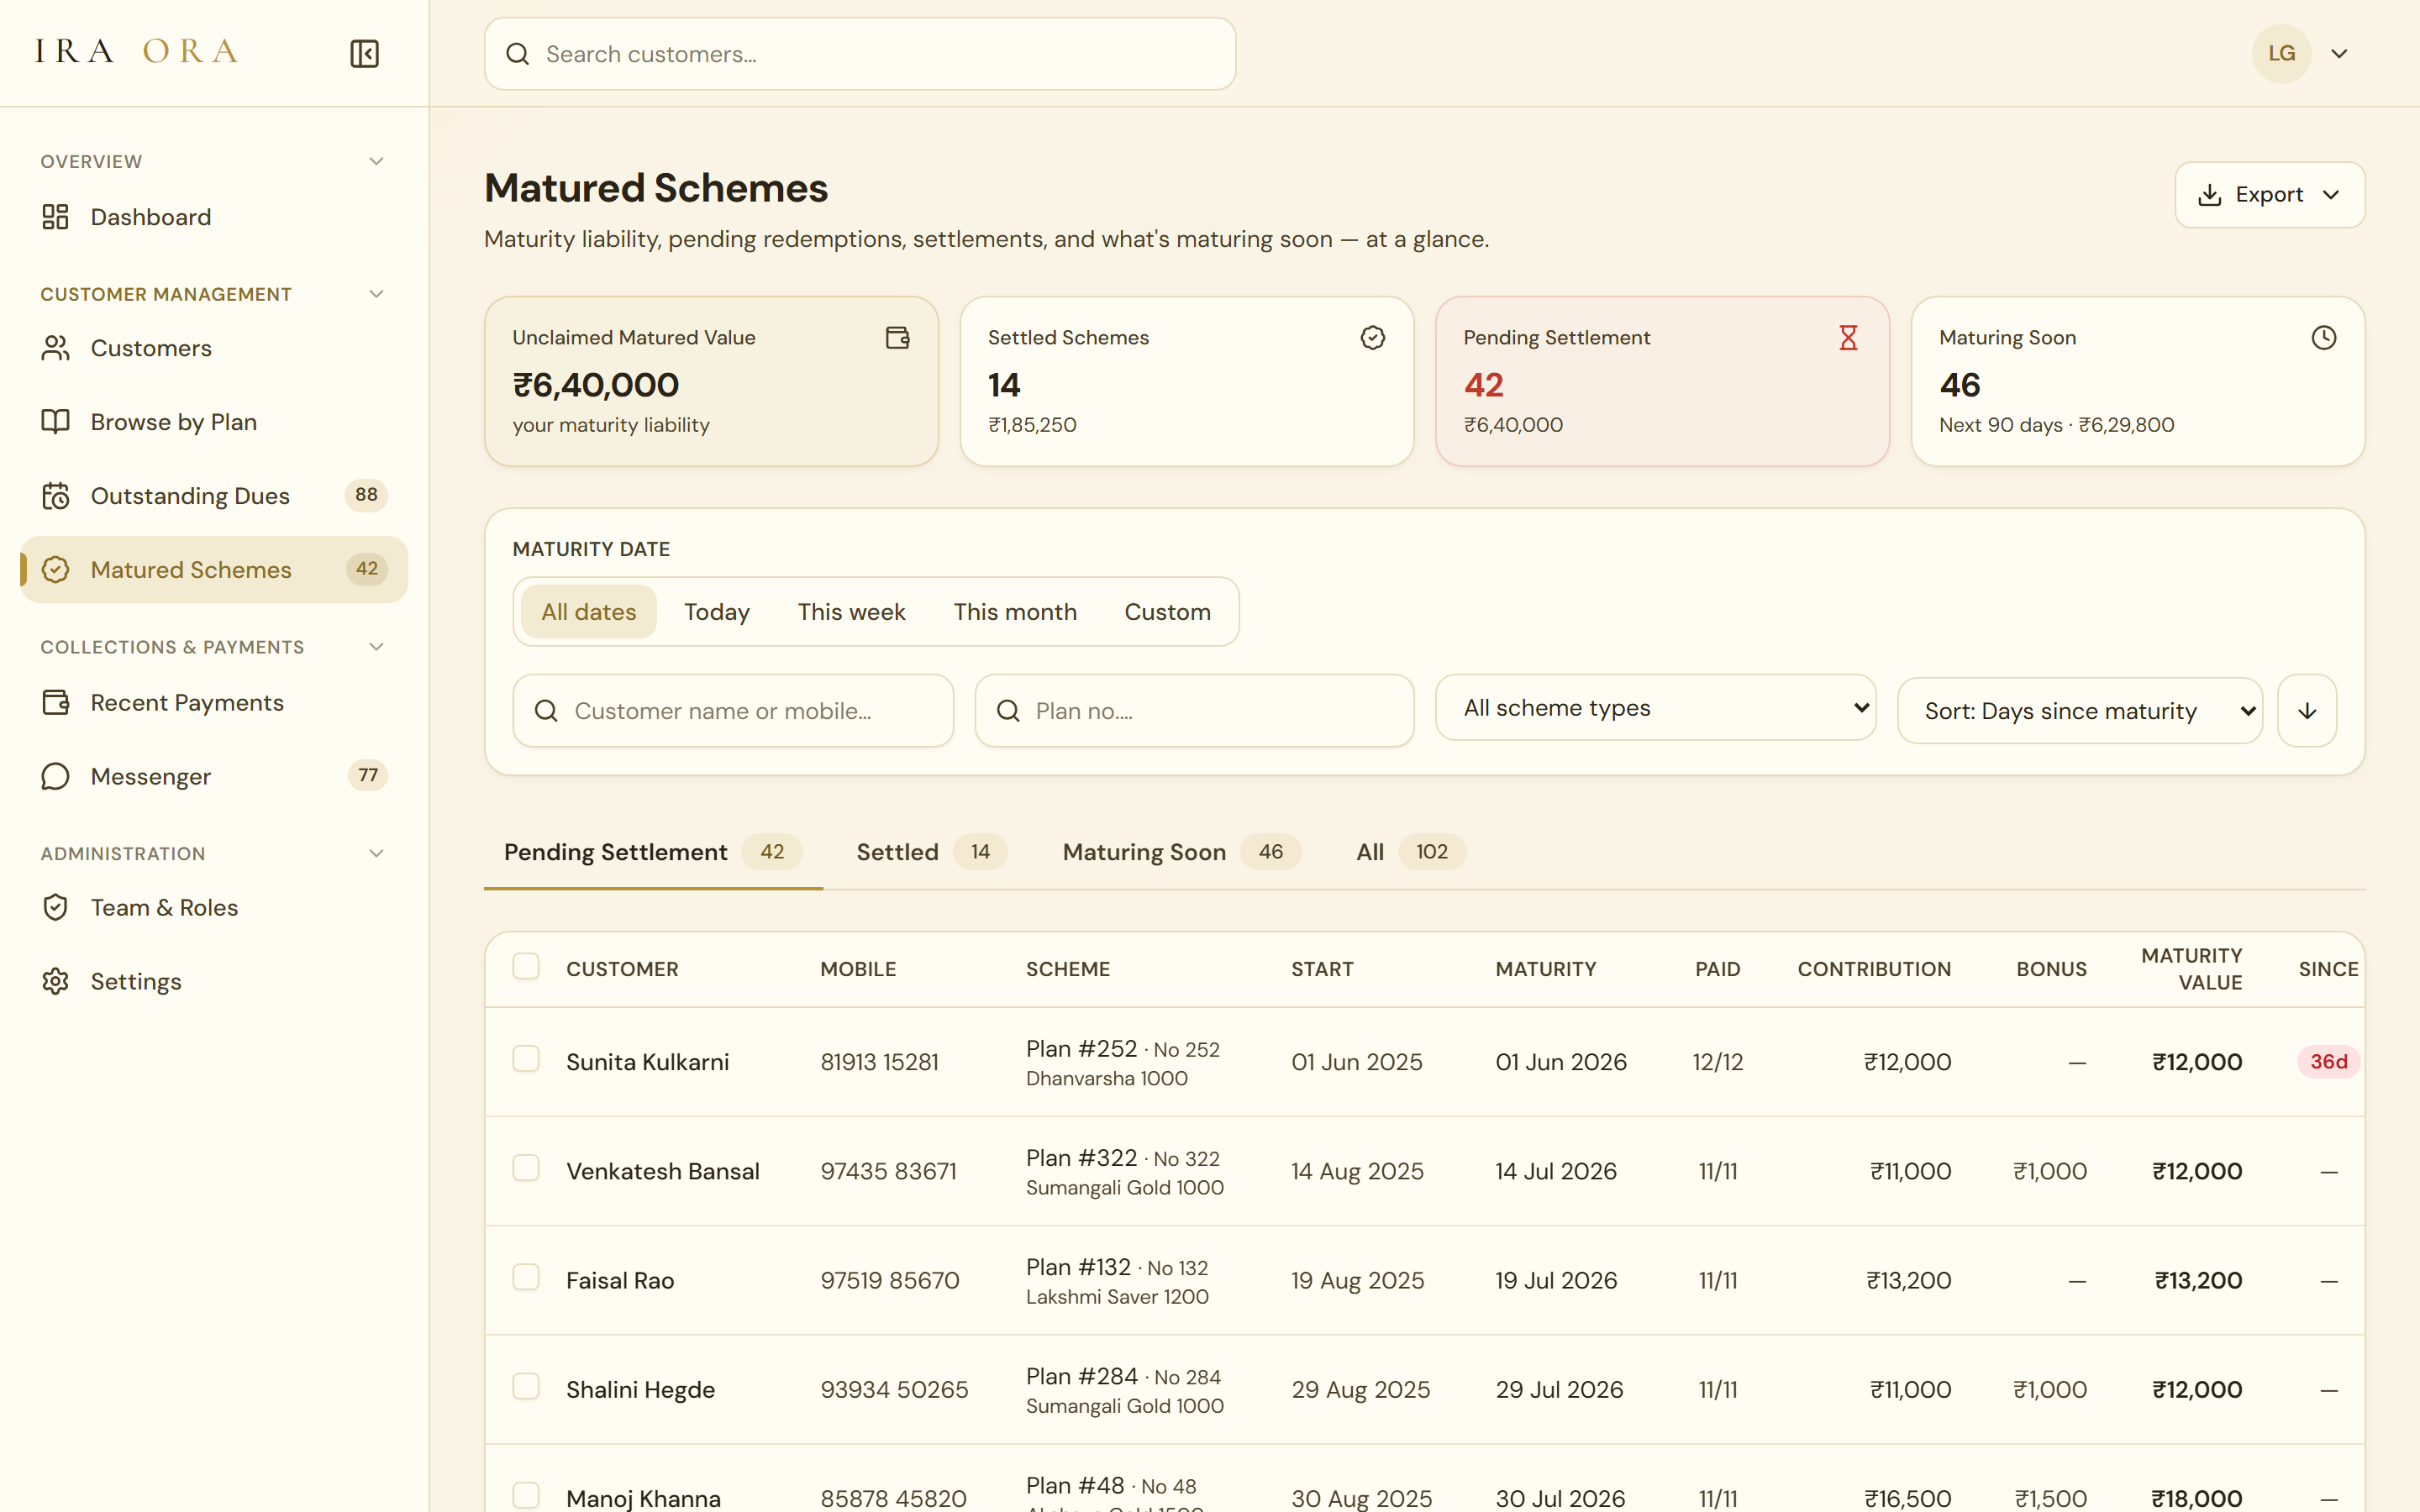Click the 36d overdue badge for Sunita Kulkarni
Image resolution: width=2420 pixels, height=1512 pixels.
click(2328, 1062)
